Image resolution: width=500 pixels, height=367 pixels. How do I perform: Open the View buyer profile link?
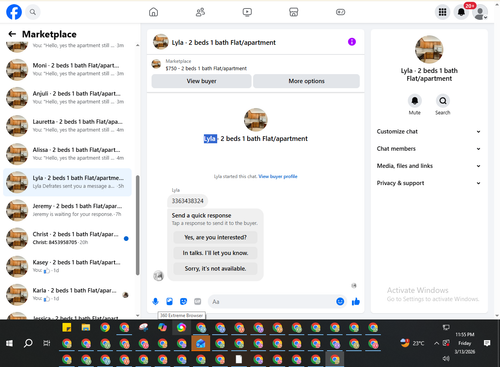coord(278,176)
